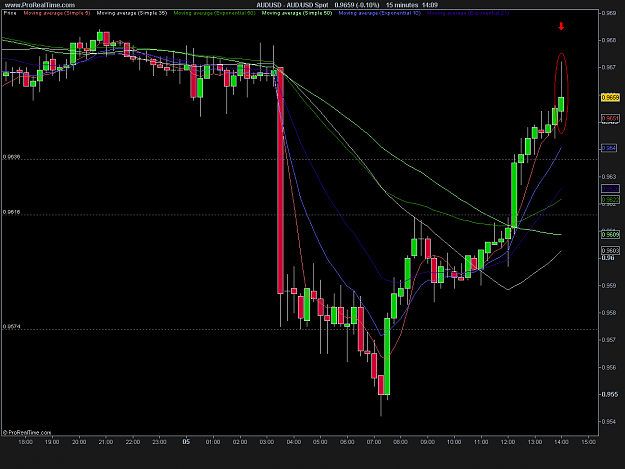Click the 0.968 price axis label
The height and width of the screenshot is (469, 625).
click(608, 40)
